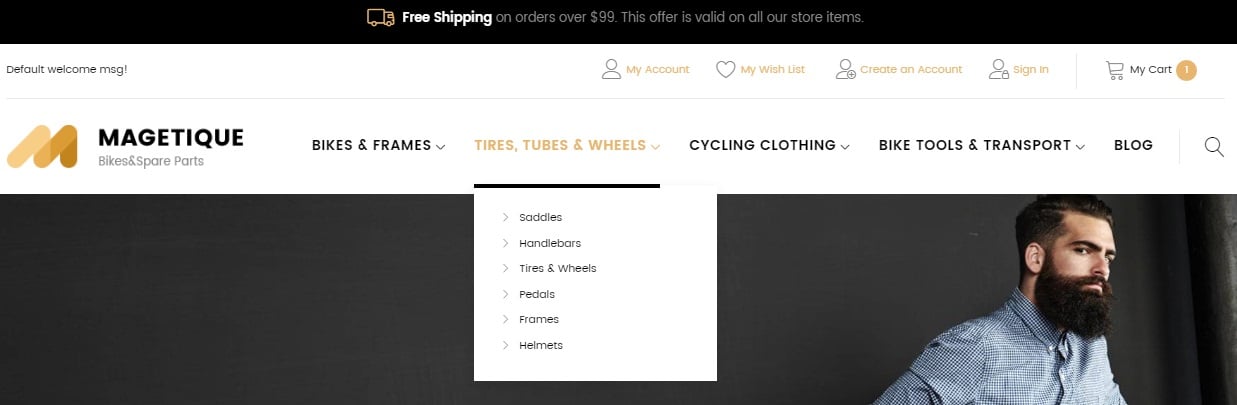1237x405 pixels.
Task: Expand the Bikes & Frames menu
Action: pyautogui.click(x=378, y=146)
